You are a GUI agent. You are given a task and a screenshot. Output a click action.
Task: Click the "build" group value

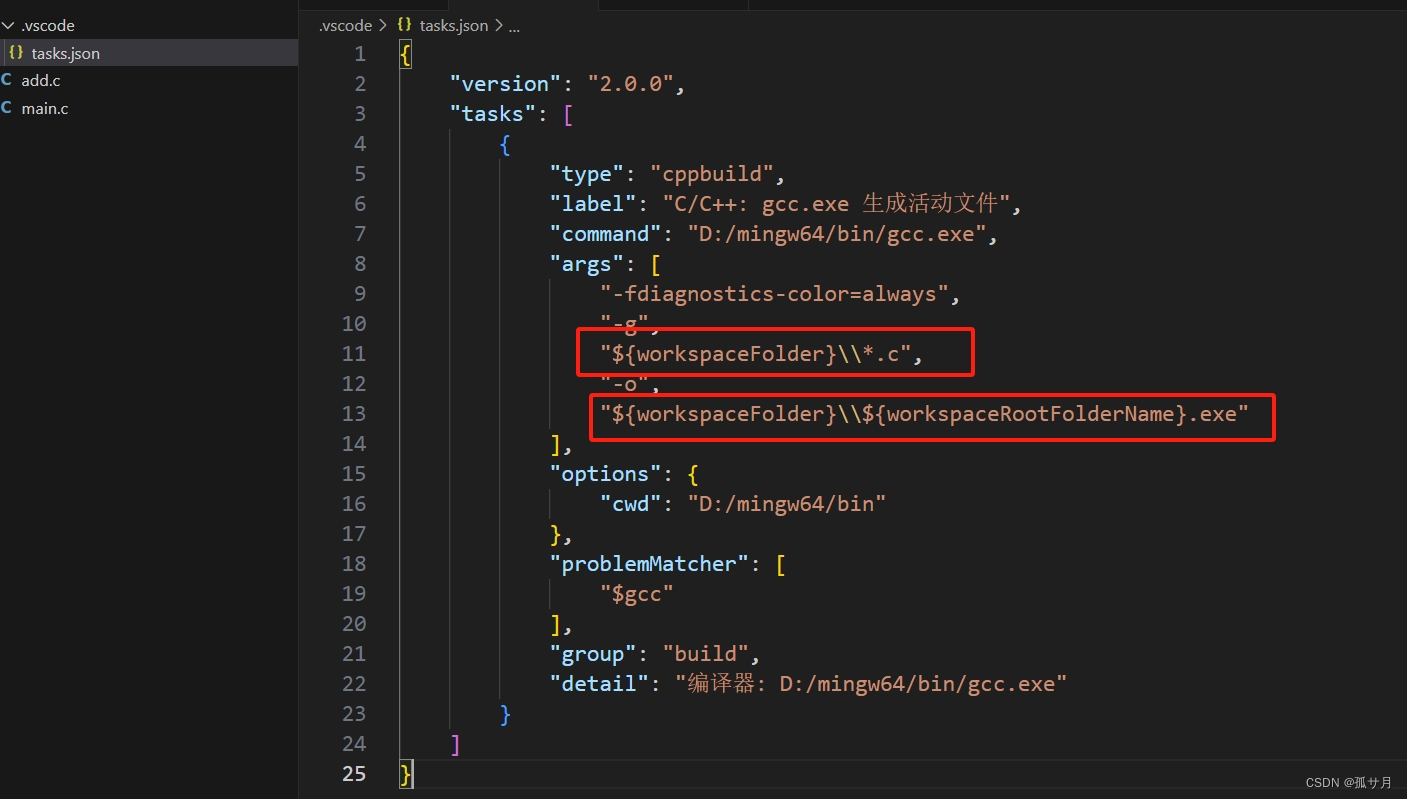(705, 654)
